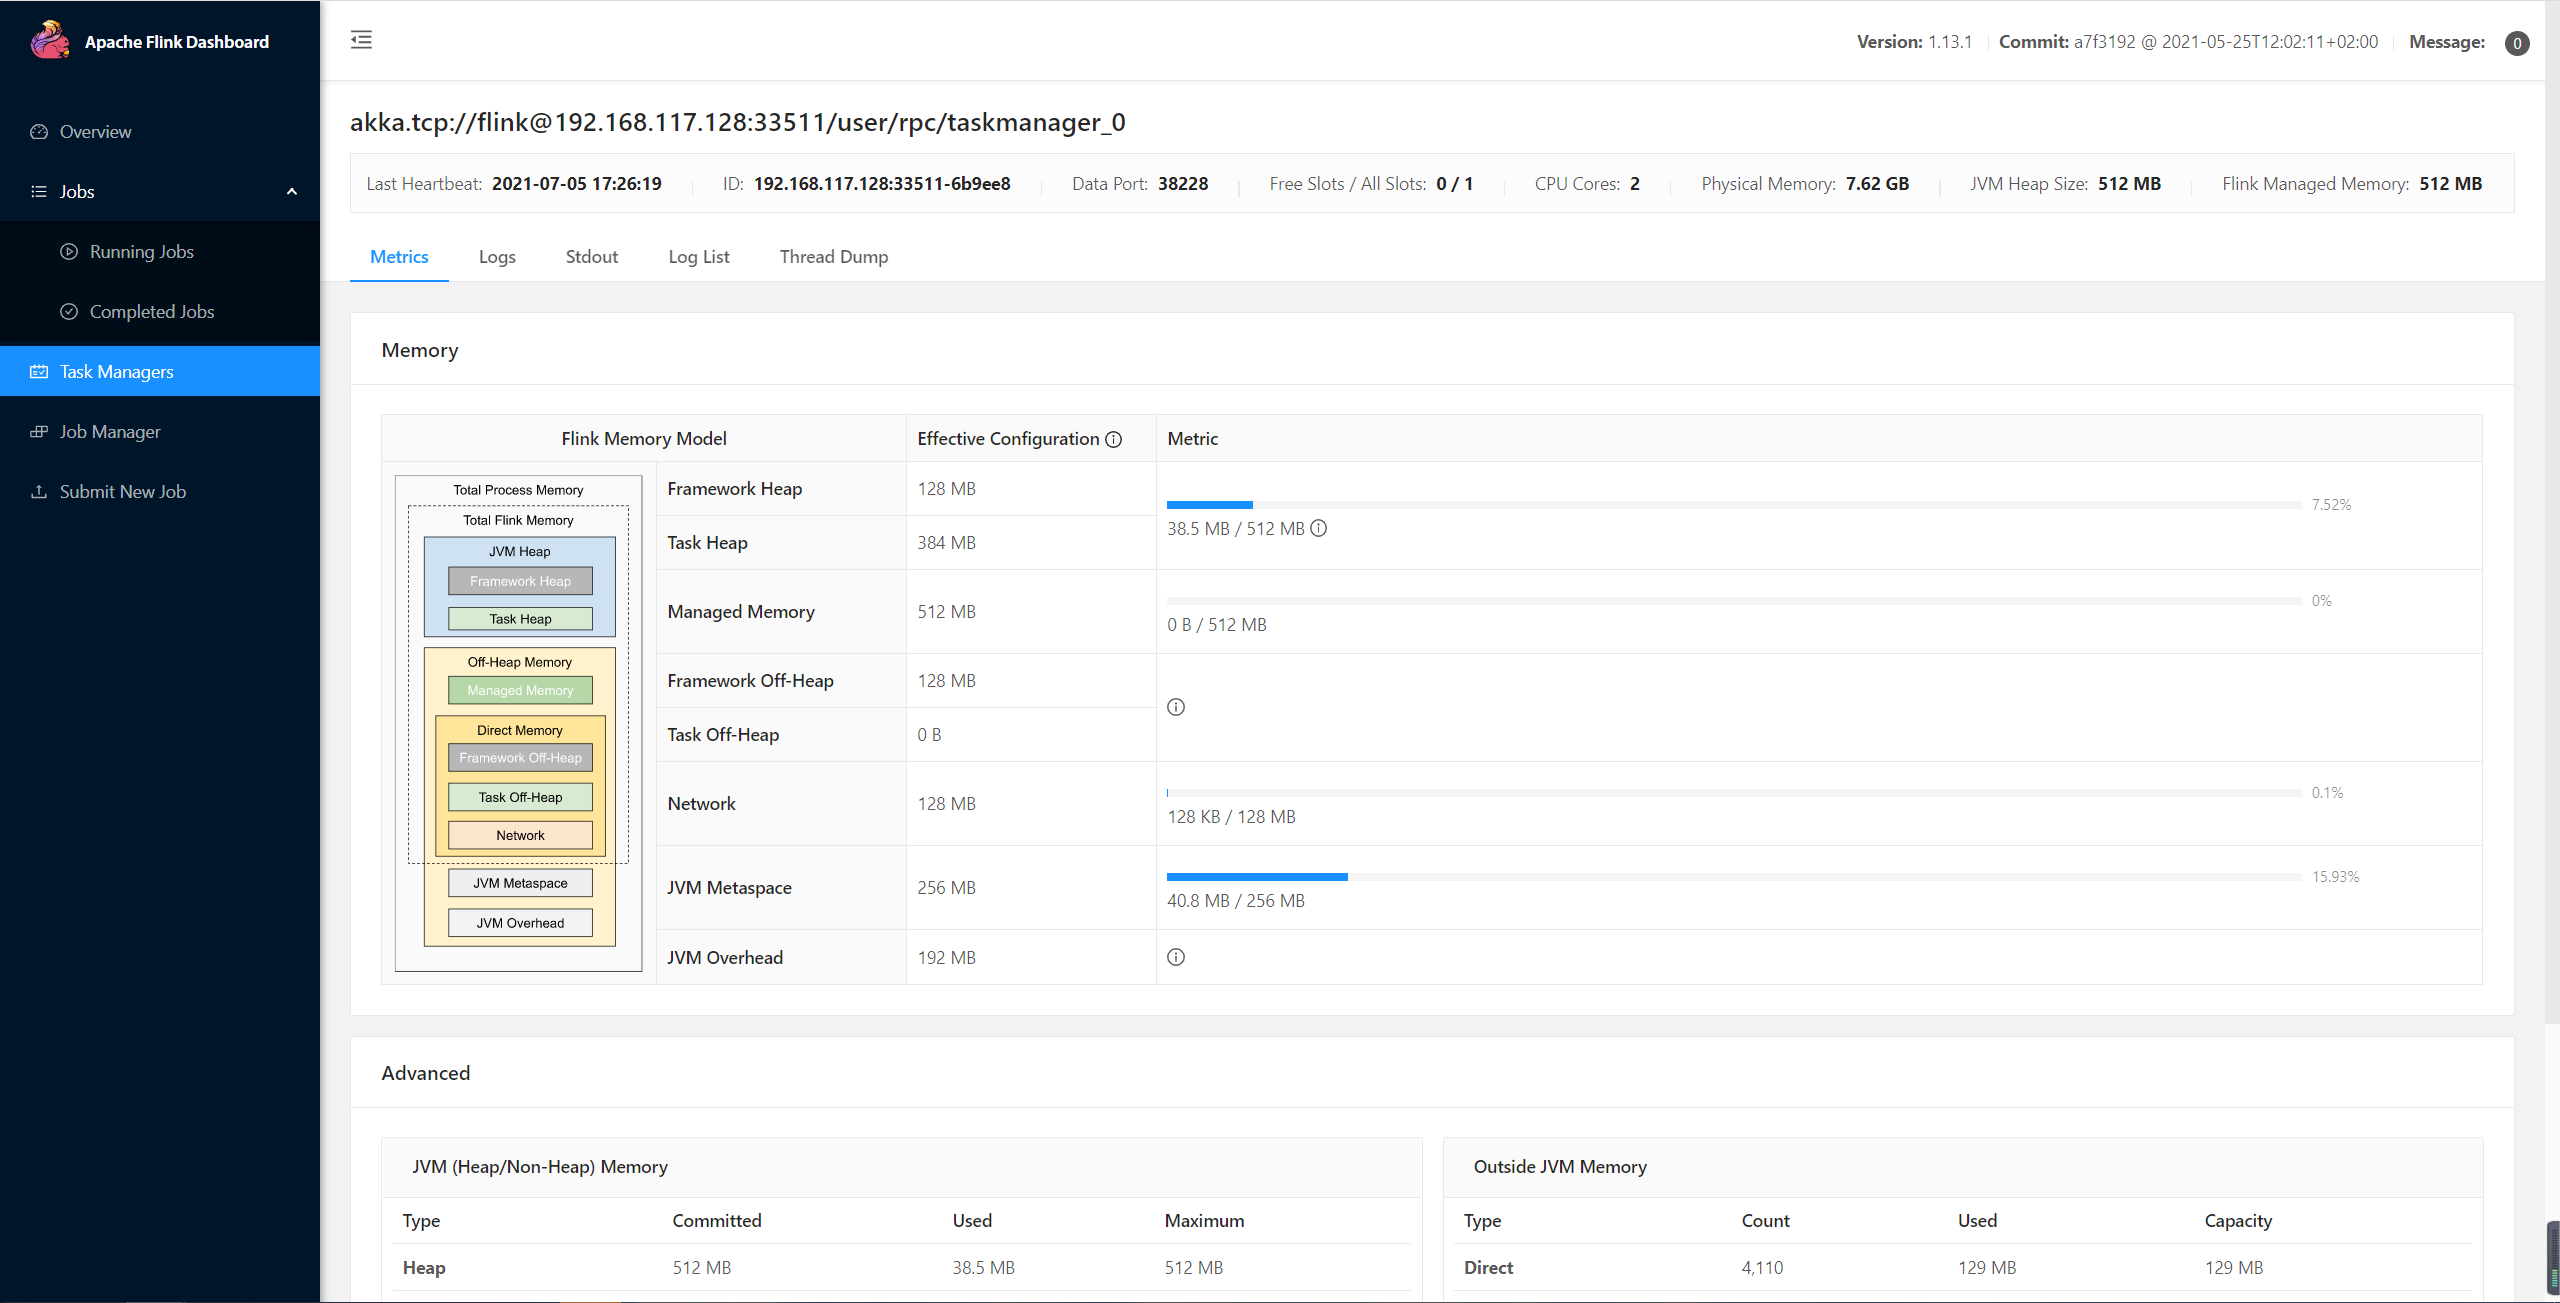Screen dimensions: 2560x1303
Task: Click the Completed Jobs check-circle icon
Action: point(69,312)
